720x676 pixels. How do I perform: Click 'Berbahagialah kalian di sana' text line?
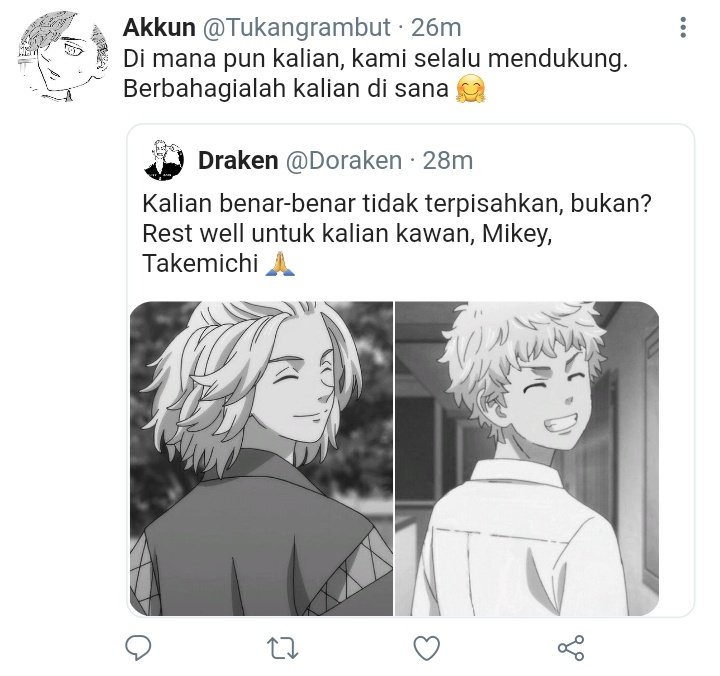(286, 88)
